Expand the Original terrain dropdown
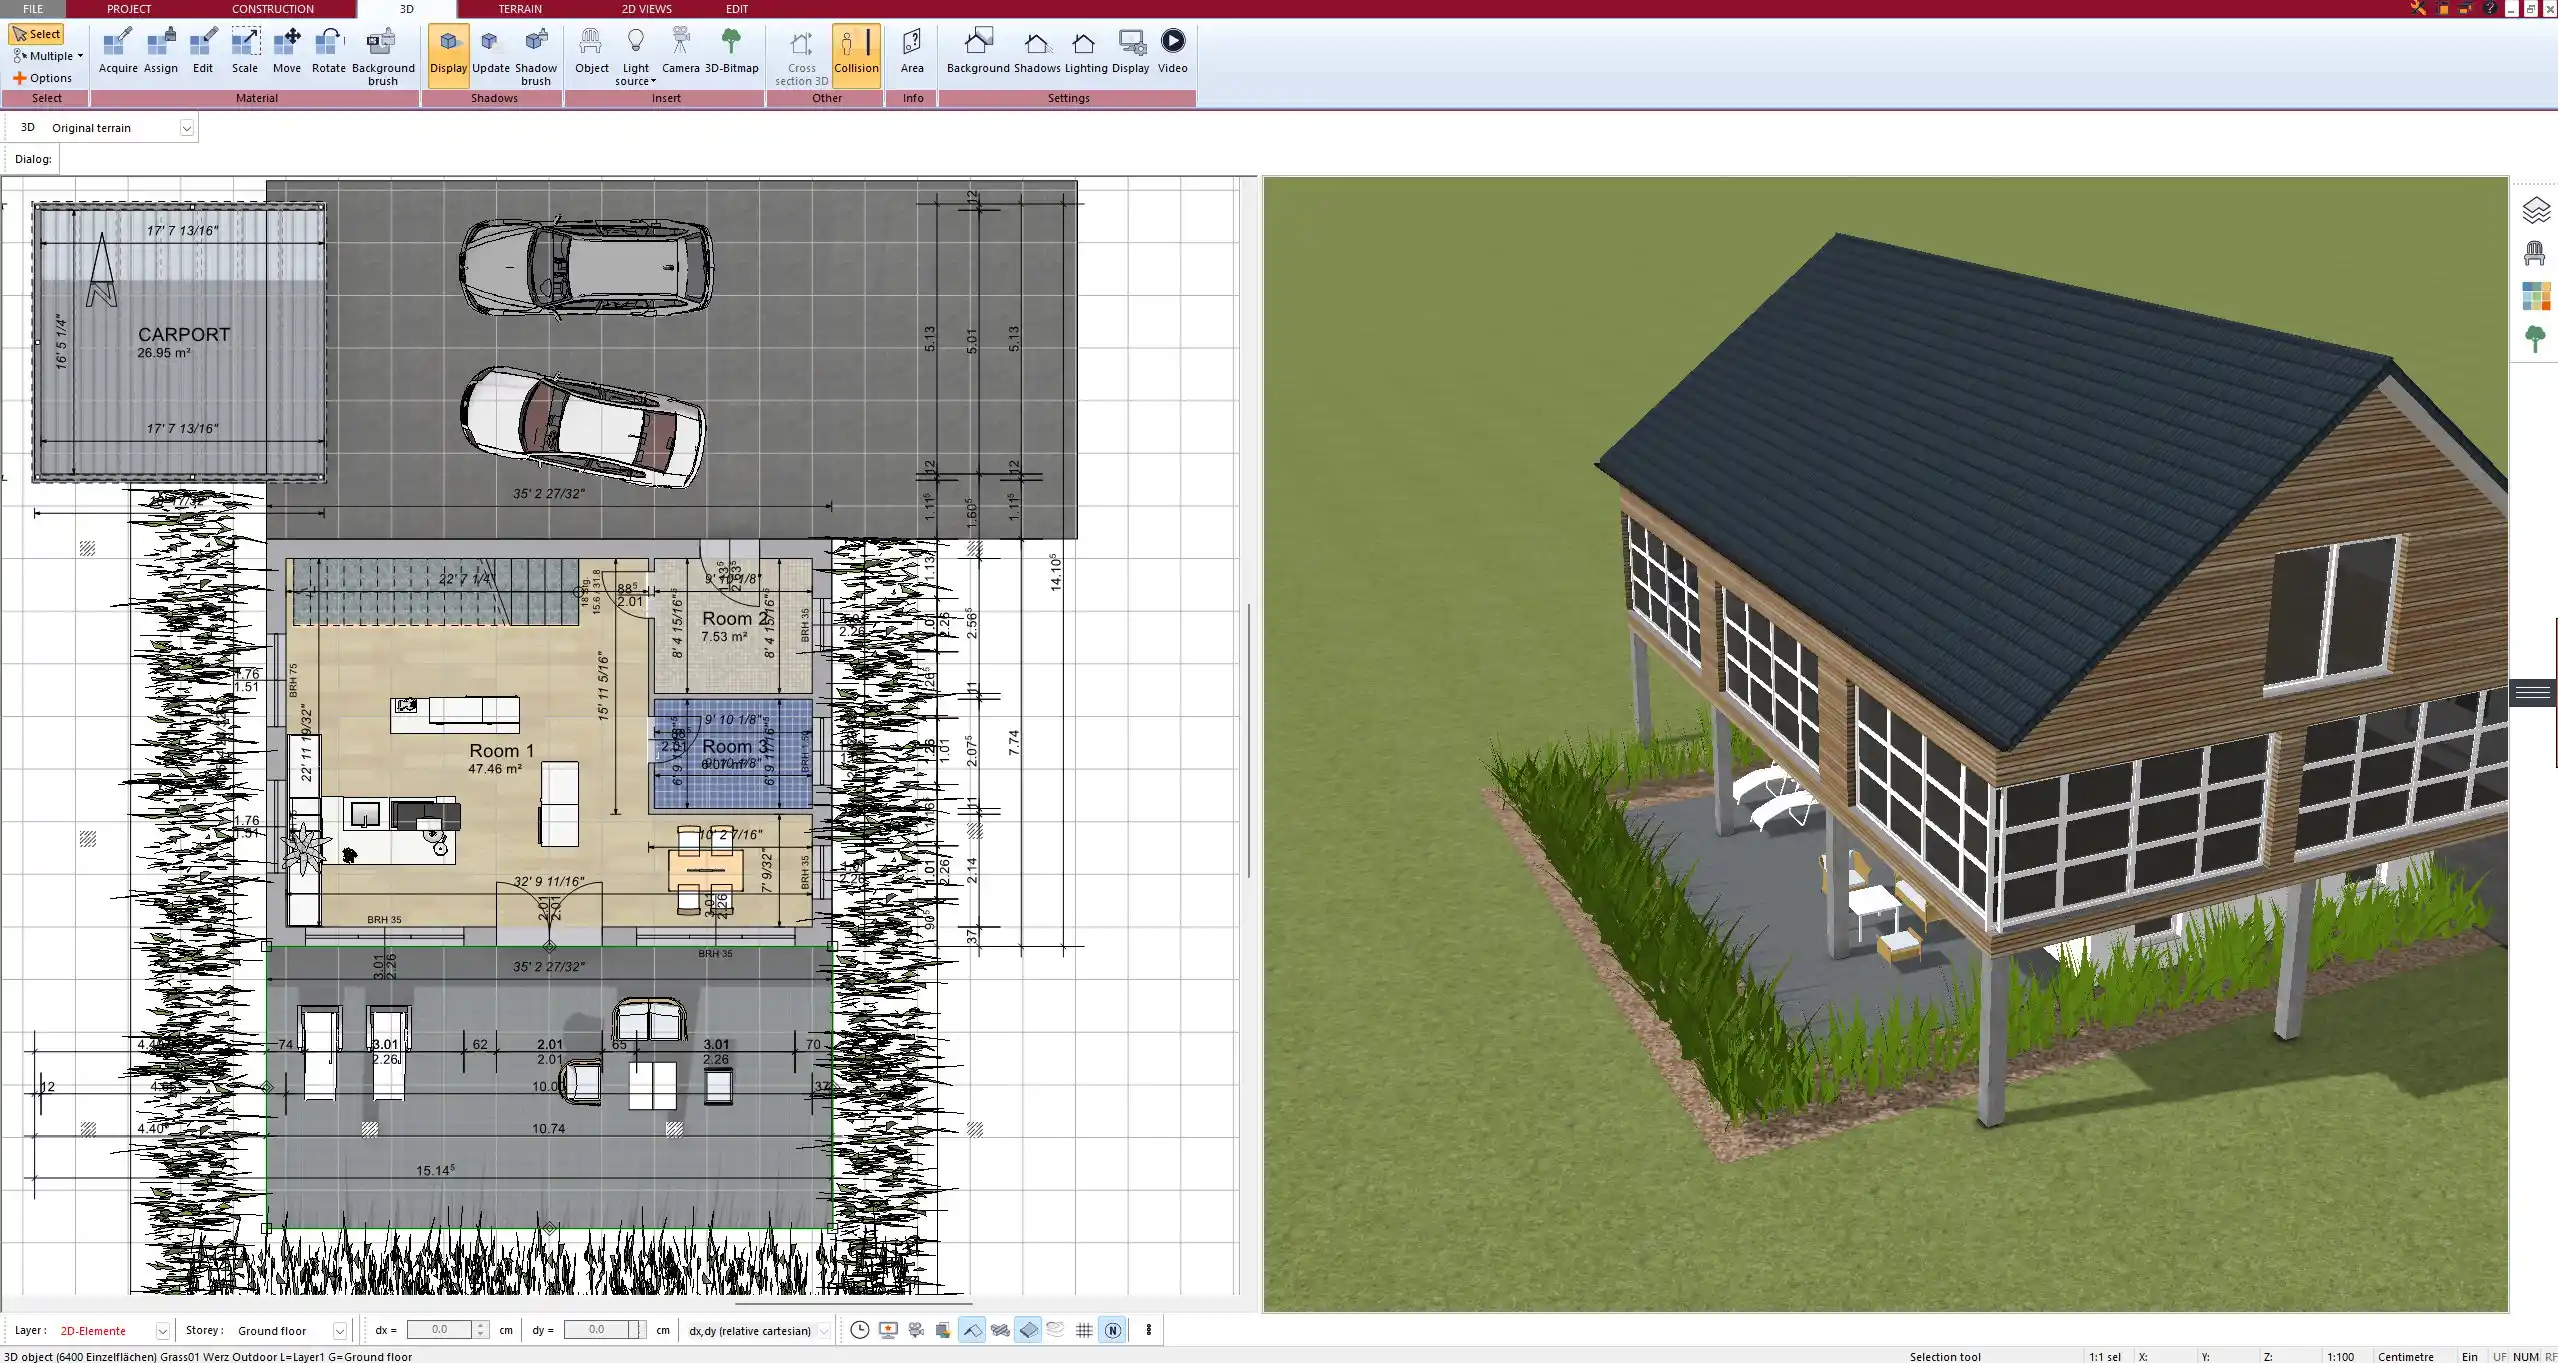The height and width of the screenshot is (1363, 2558). (x=186, y=128)
